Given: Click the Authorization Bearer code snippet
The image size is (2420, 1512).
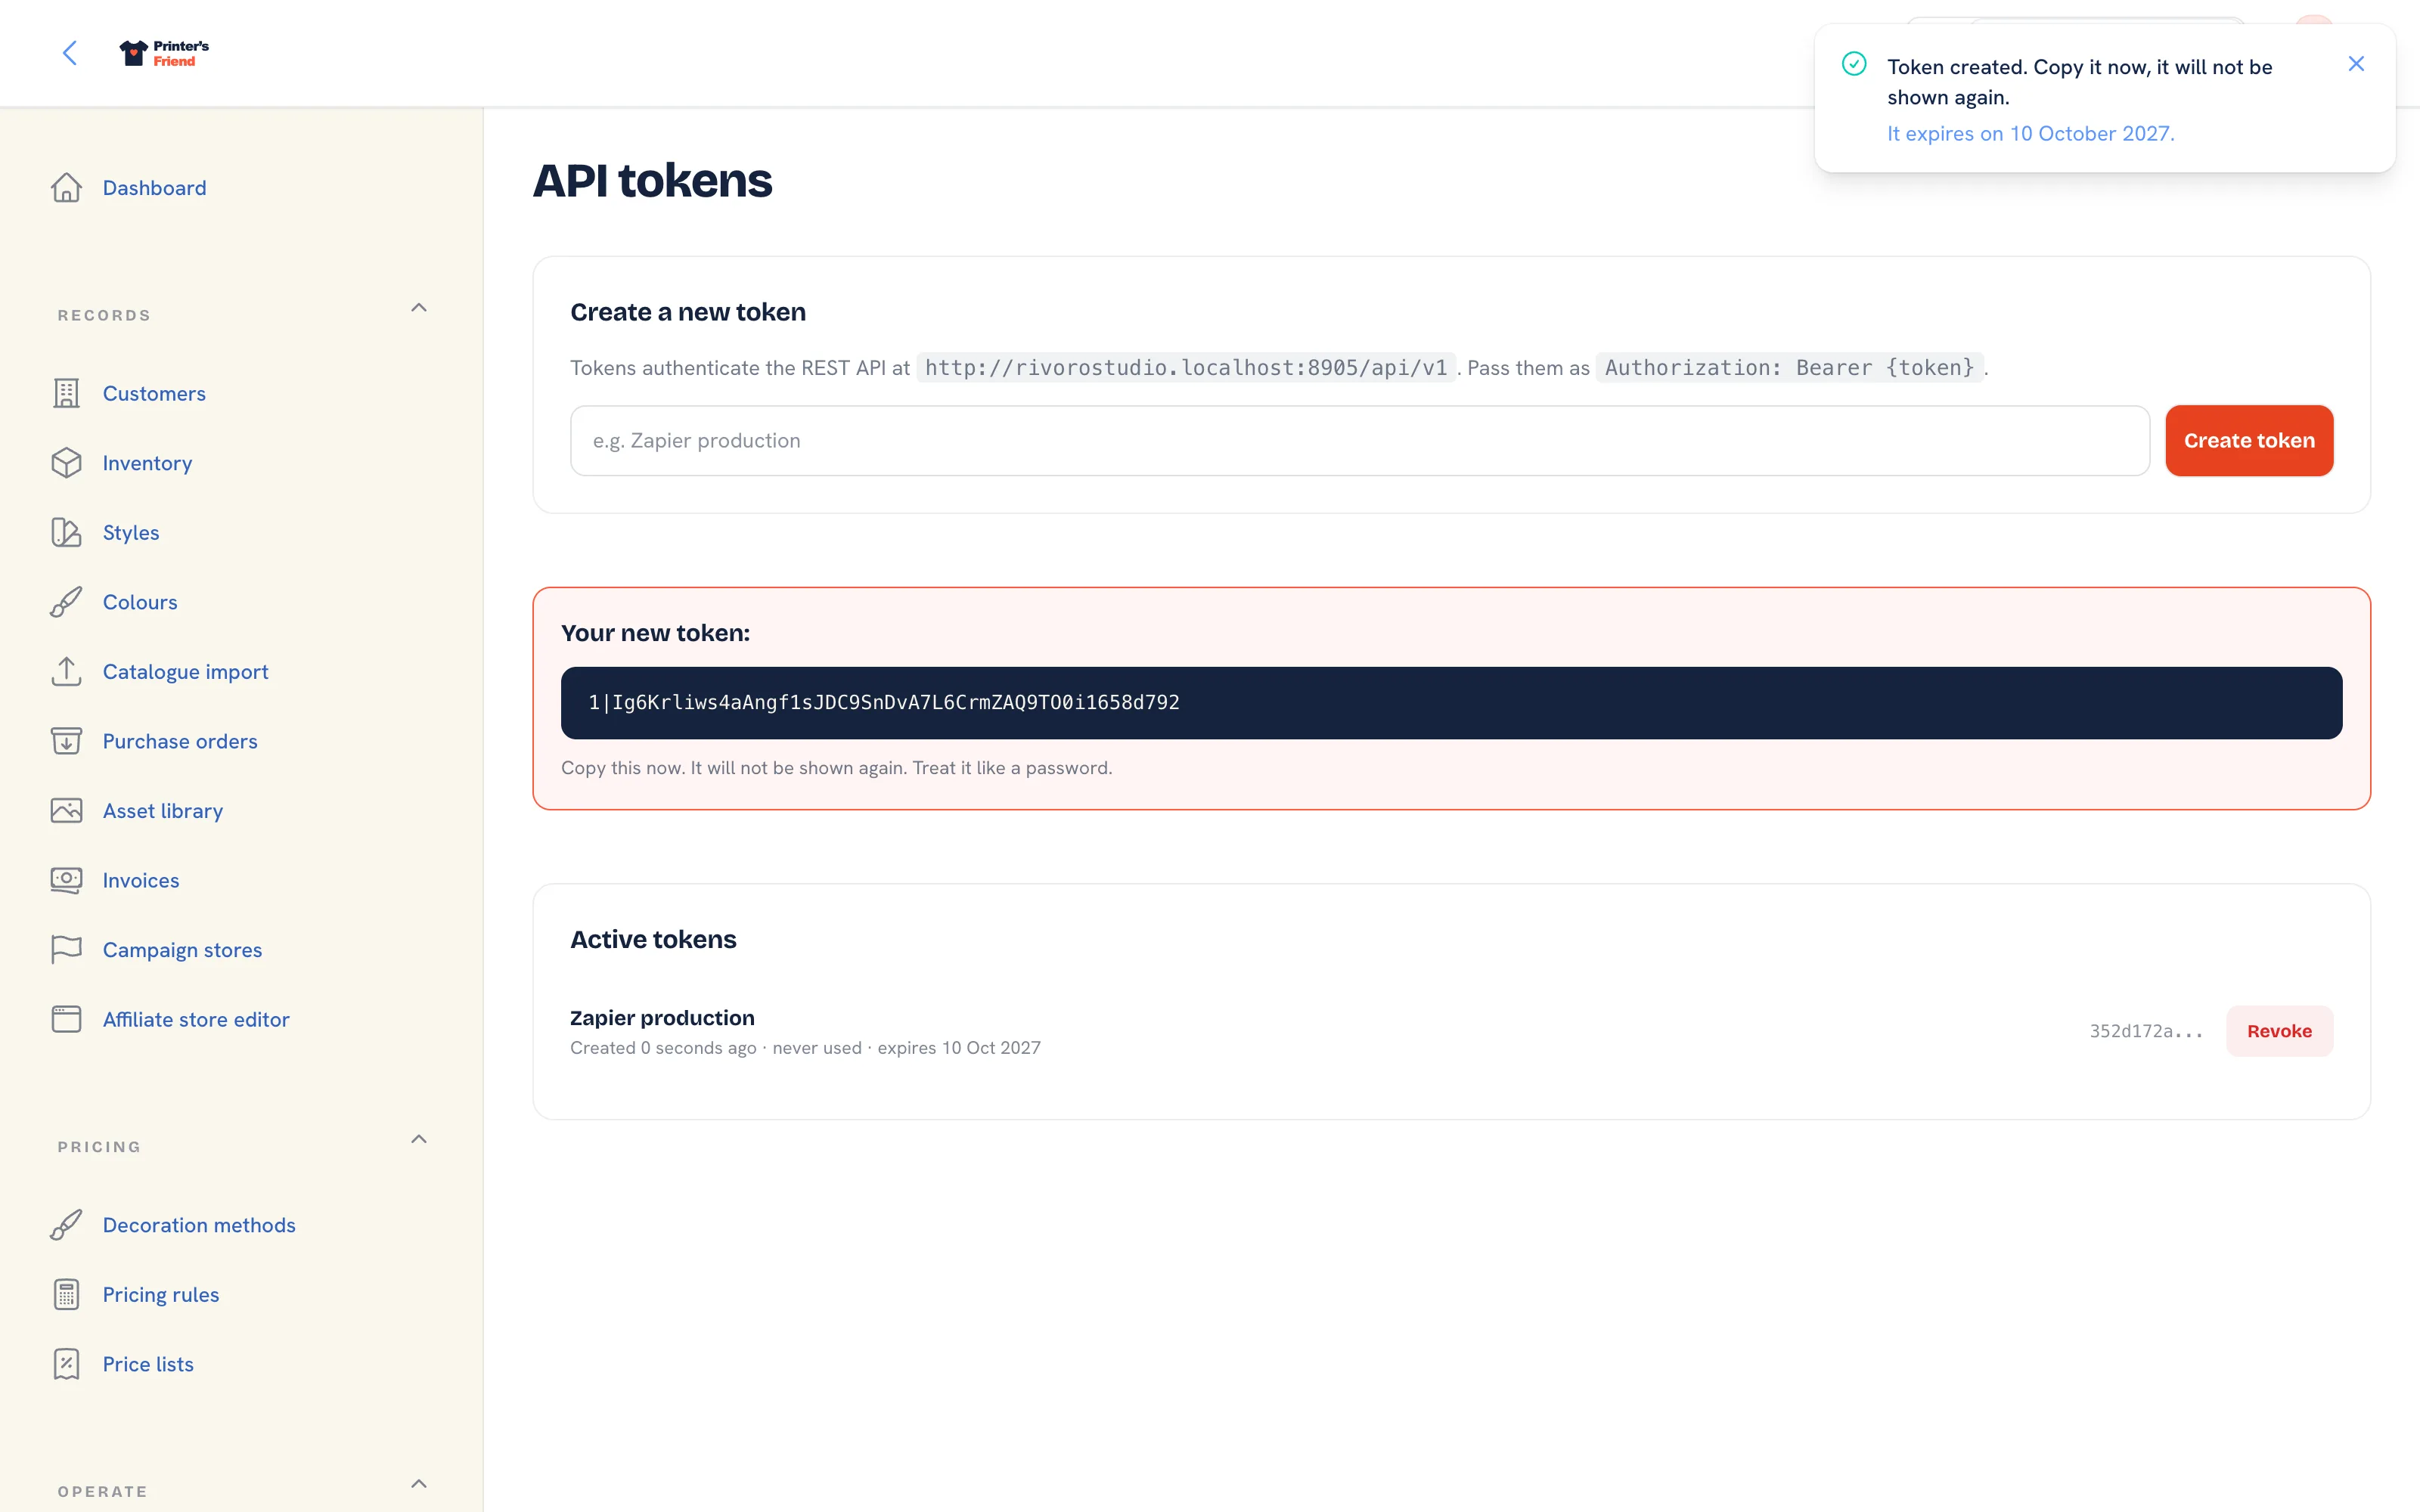Looking at the screenshot, I should point(1789,368).
